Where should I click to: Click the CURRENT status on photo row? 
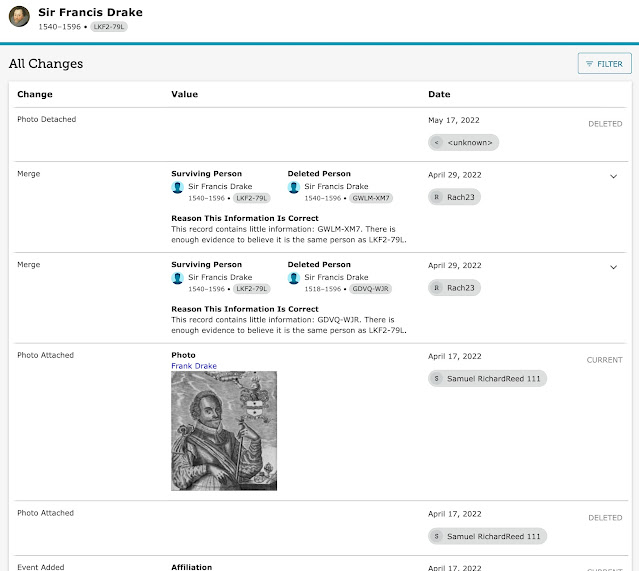605,360
